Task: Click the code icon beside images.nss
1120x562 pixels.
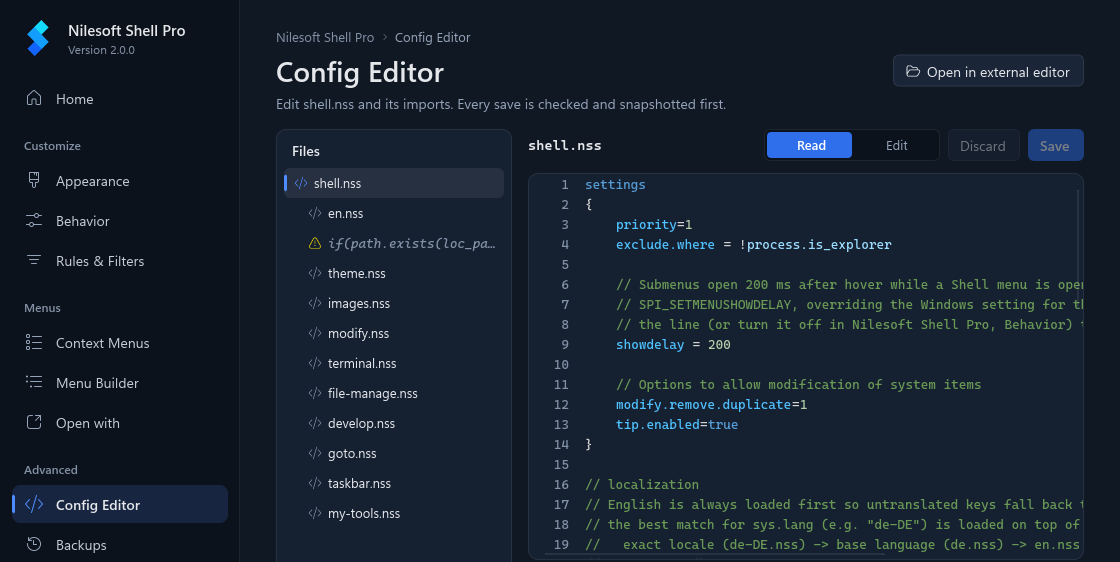Action: (314, 303)
